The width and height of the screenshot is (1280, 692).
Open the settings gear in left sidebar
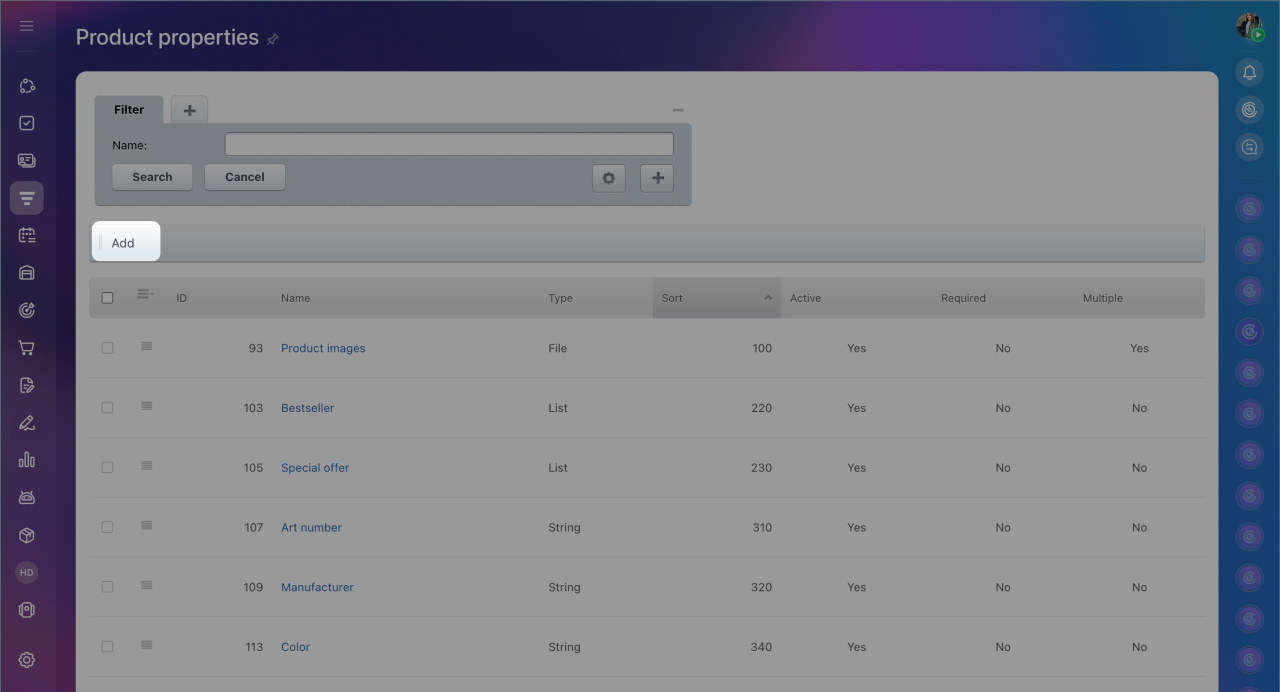tap(27, 660)
